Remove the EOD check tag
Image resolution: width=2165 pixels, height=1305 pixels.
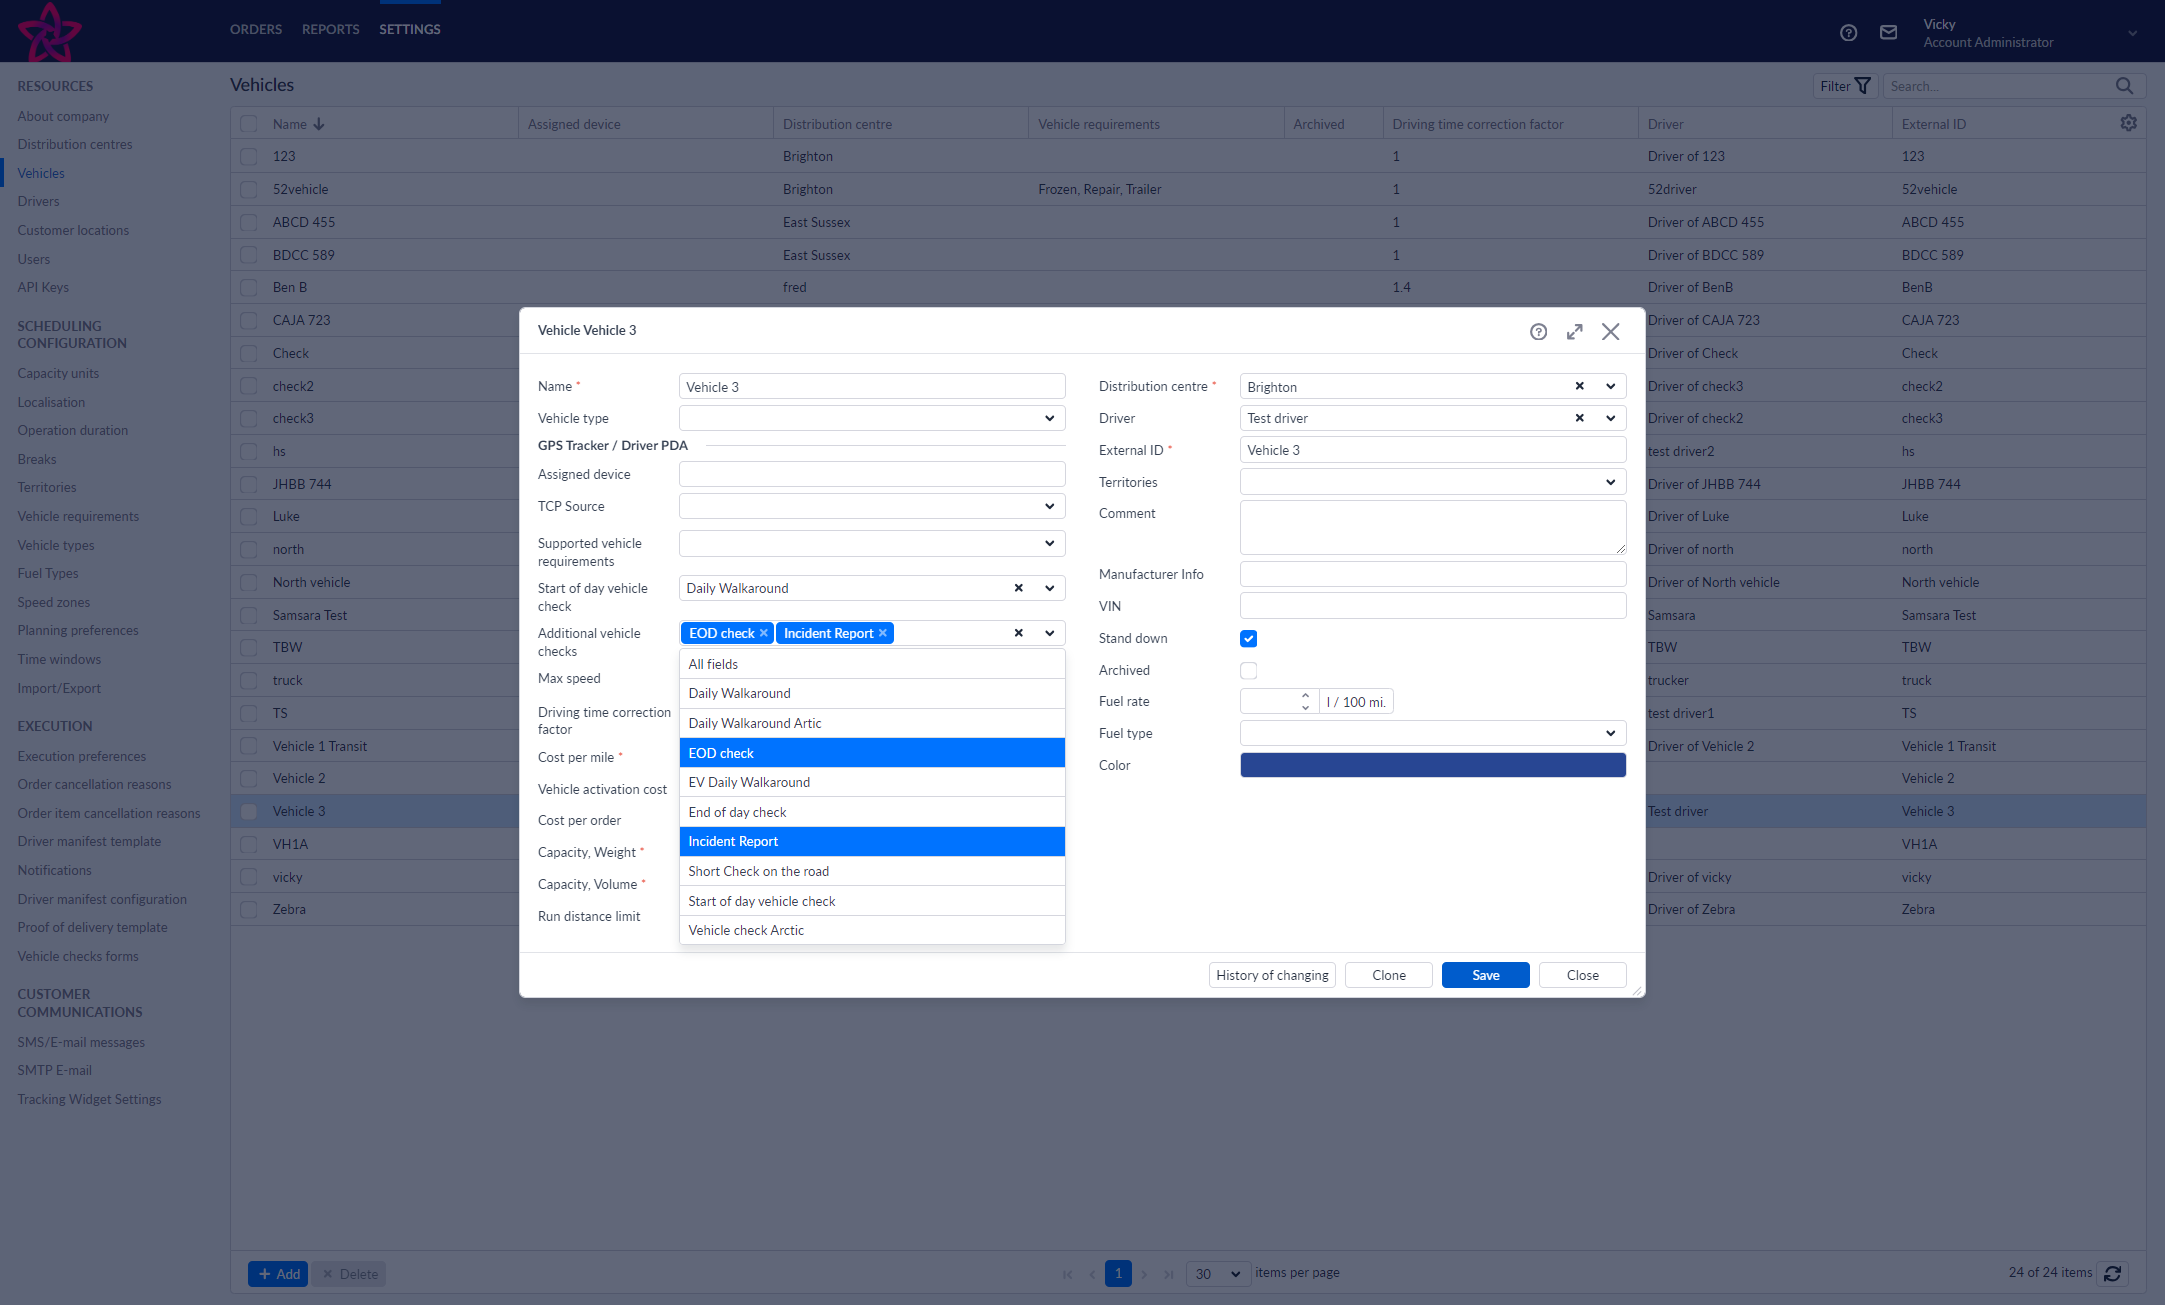pos(763,633)
